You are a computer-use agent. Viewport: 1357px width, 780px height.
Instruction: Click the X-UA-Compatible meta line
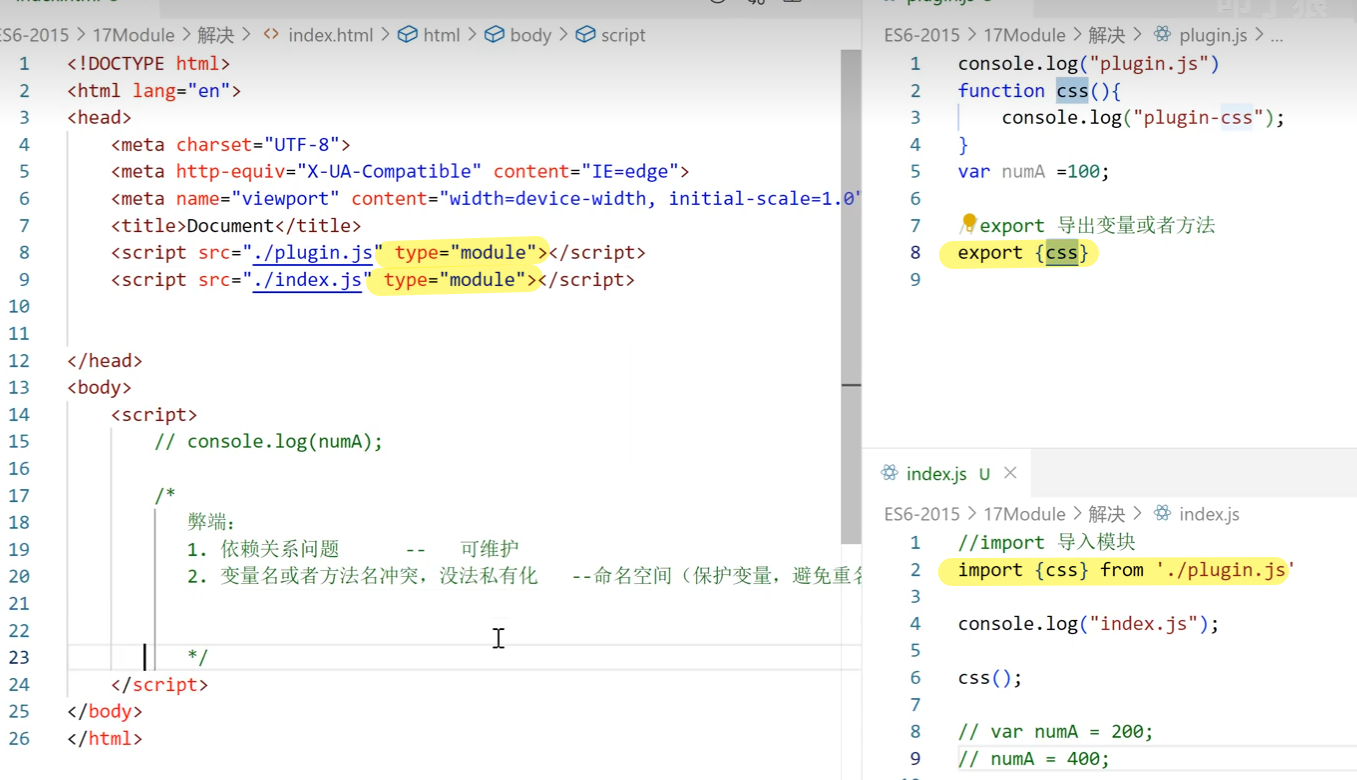point(400,171)
